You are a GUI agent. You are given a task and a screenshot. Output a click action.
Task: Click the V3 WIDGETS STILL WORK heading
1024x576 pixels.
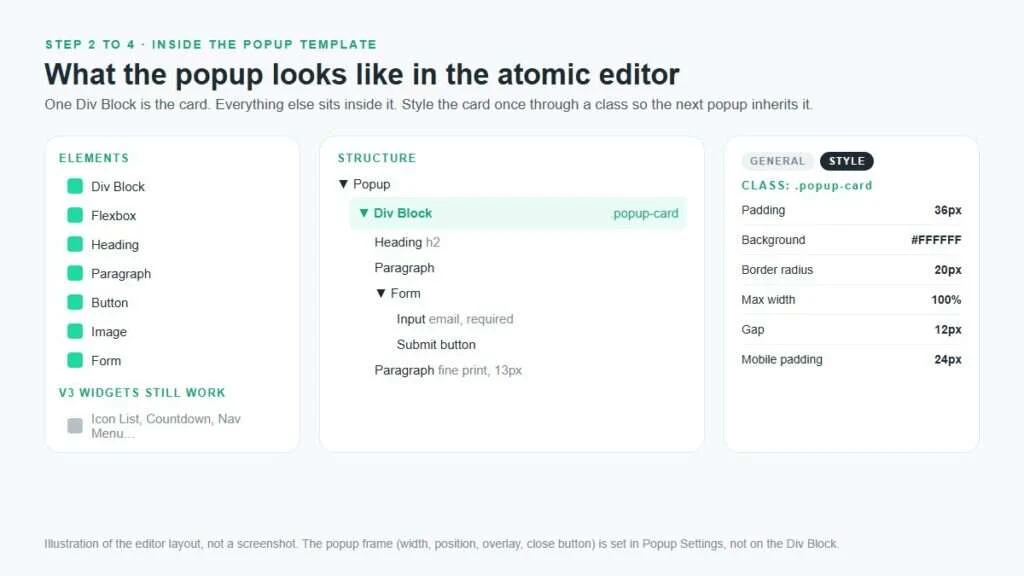pyautogui.click(x=142, y=392)
